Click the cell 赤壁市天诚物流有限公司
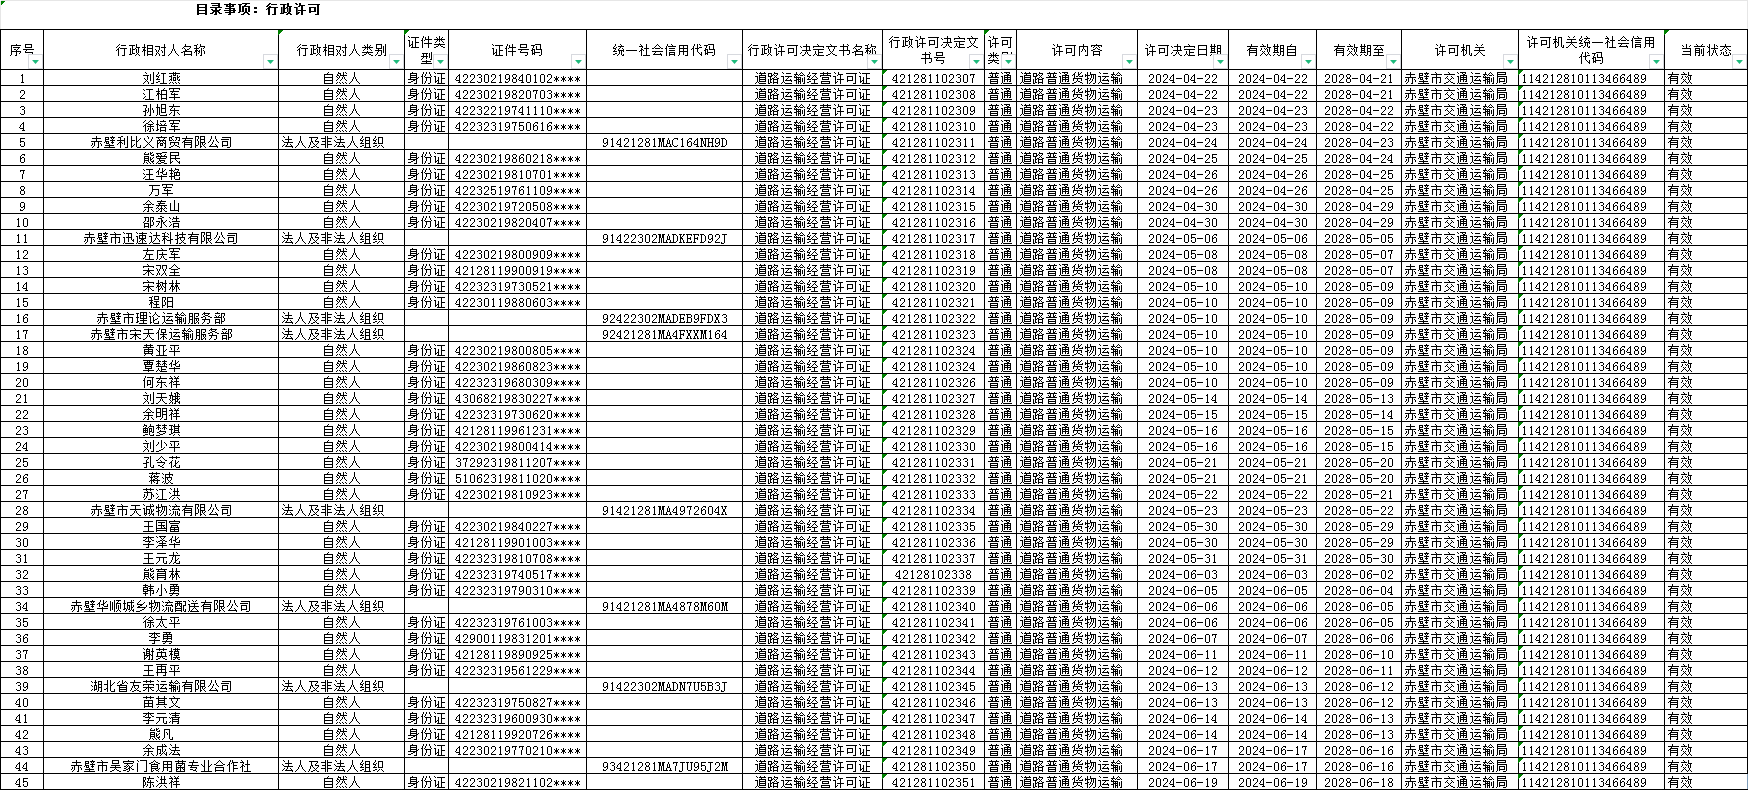Screen dimensions: 1749x790 click(161, 510)
